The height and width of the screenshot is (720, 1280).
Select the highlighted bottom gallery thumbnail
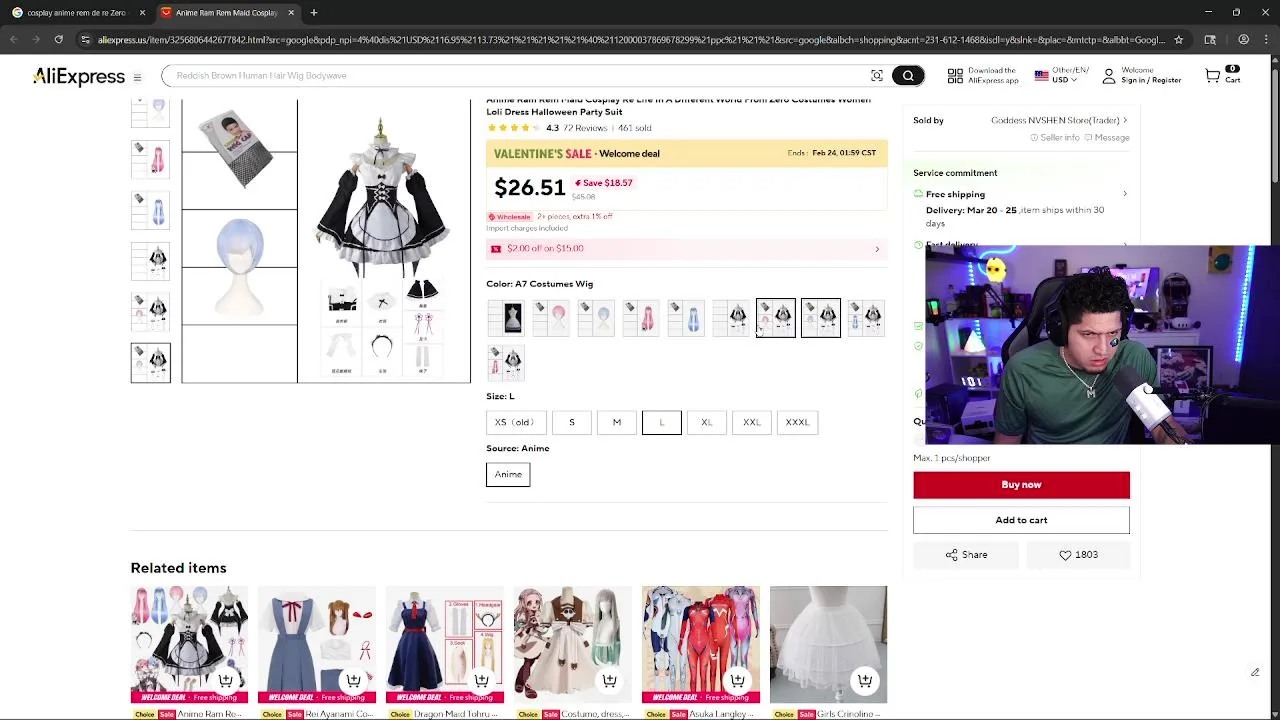pyautogui.click(x=151, y=363)
